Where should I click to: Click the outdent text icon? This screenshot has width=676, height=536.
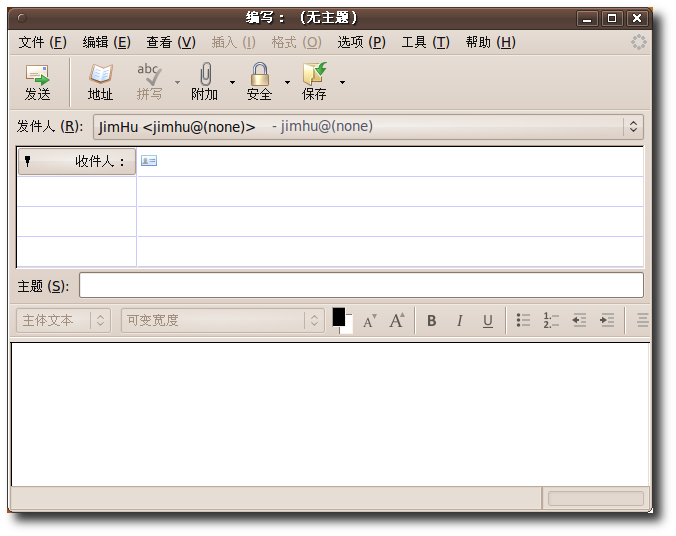point(579,320)
